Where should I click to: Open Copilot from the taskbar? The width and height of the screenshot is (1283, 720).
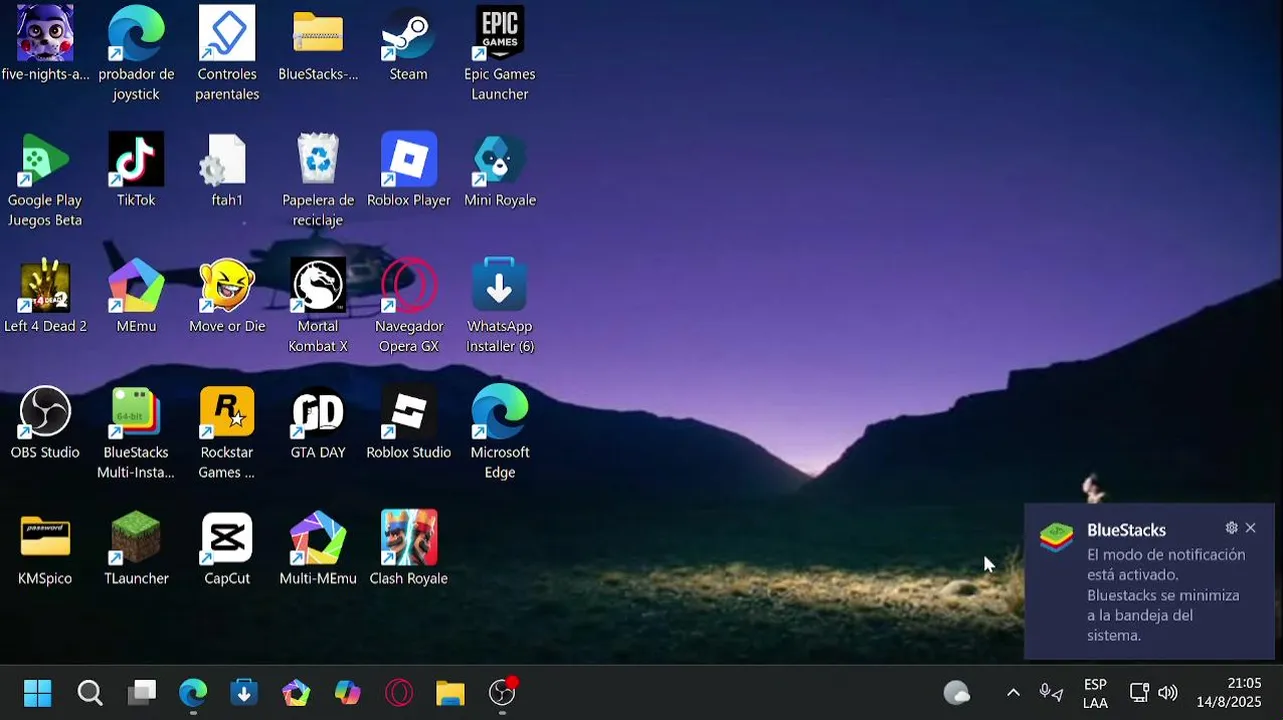pos(347,692)
